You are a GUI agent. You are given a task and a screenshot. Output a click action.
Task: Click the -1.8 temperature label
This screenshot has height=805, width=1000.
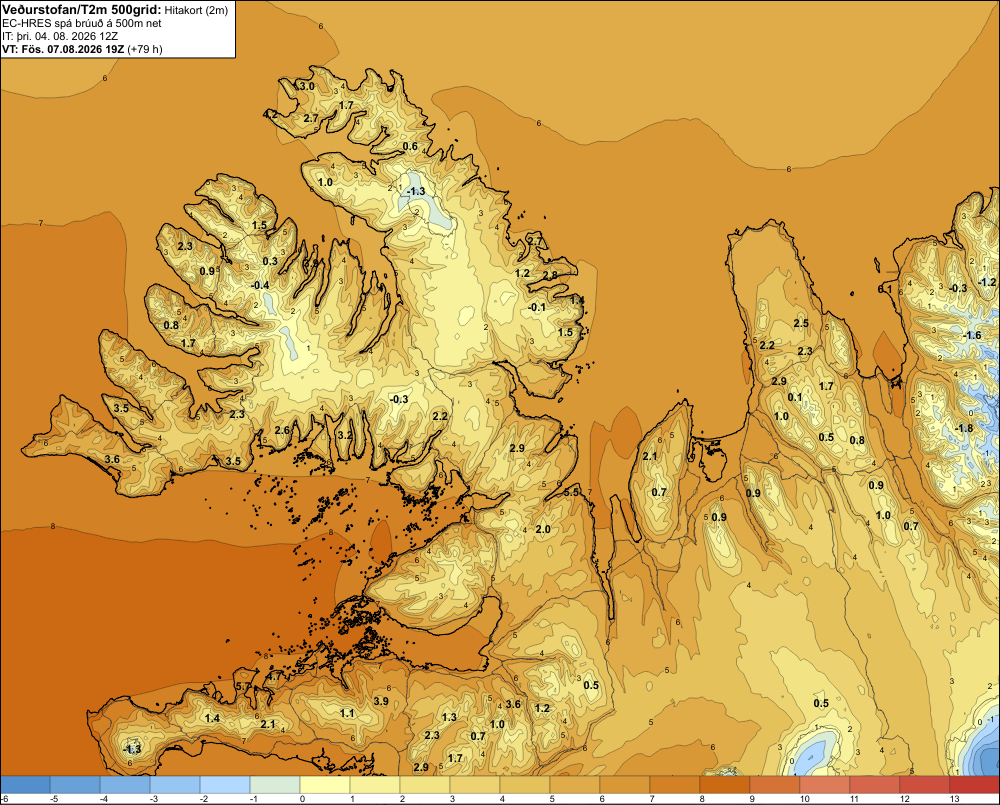pyautogui.click(x=964, y=428)
